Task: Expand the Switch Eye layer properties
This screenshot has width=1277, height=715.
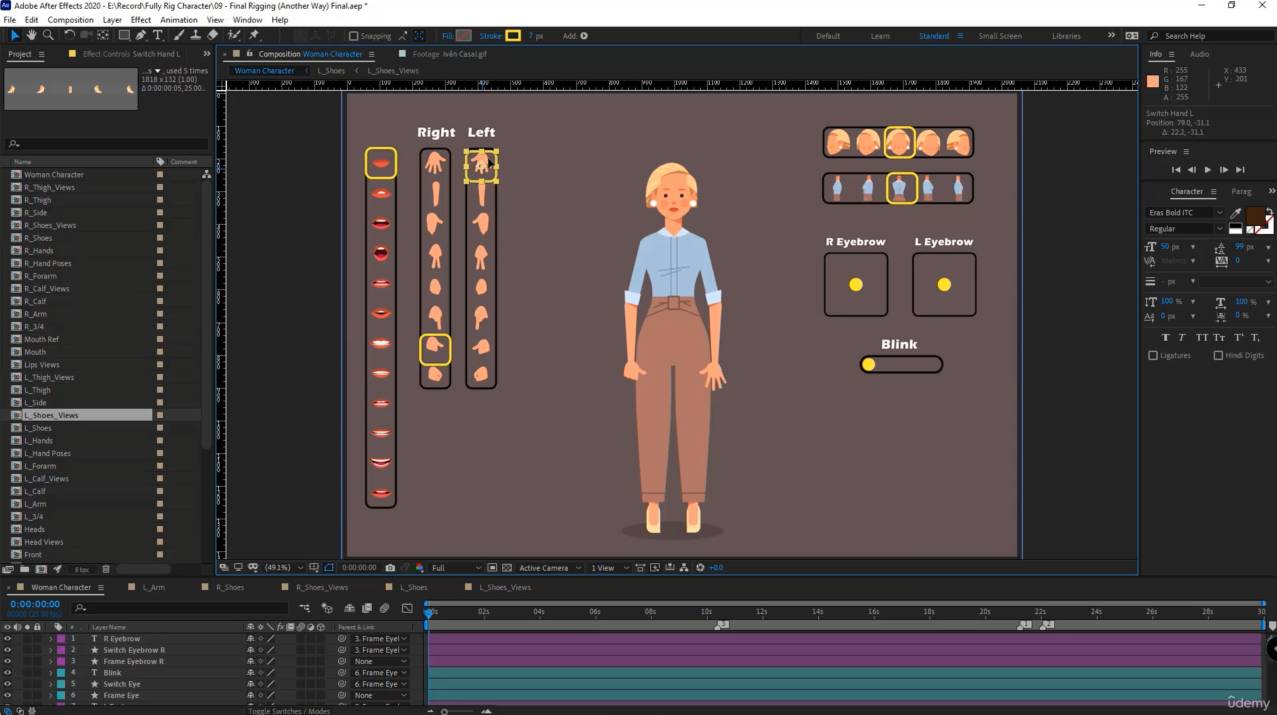Action: (50, 684)
